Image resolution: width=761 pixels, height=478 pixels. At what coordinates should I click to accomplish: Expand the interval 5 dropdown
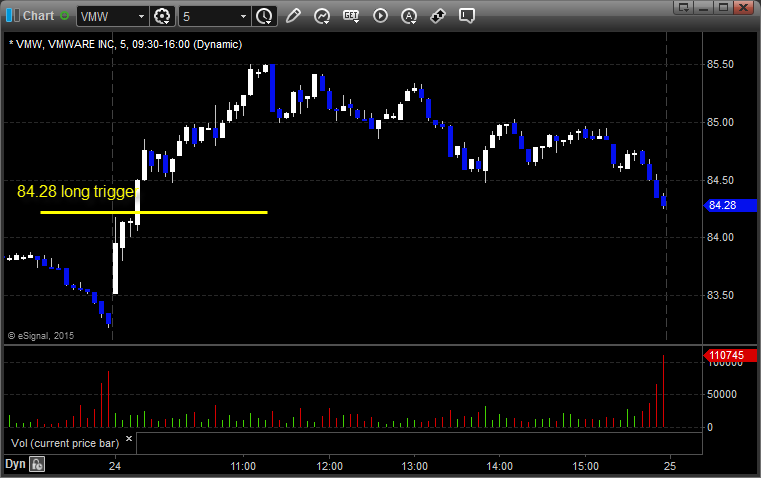244,16
